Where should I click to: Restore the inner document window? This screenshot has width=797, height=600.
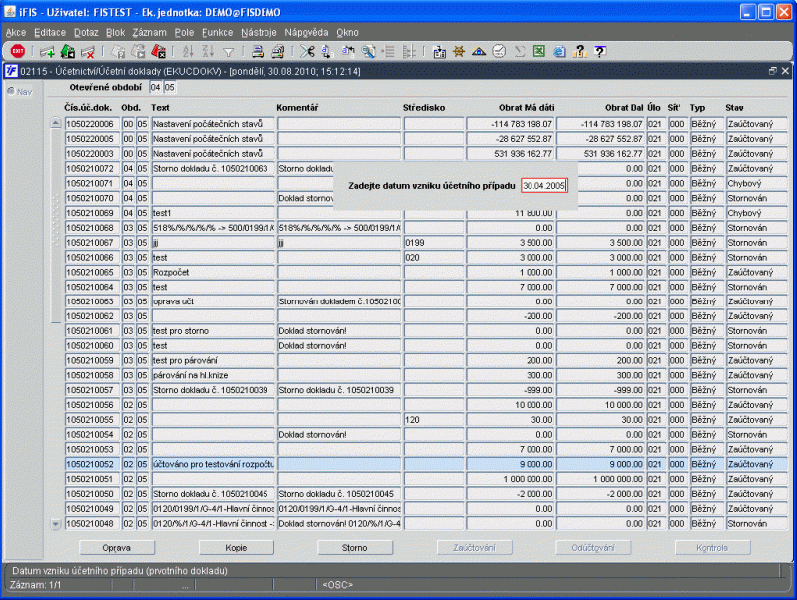pyautogui.click(x=773, y=71)
